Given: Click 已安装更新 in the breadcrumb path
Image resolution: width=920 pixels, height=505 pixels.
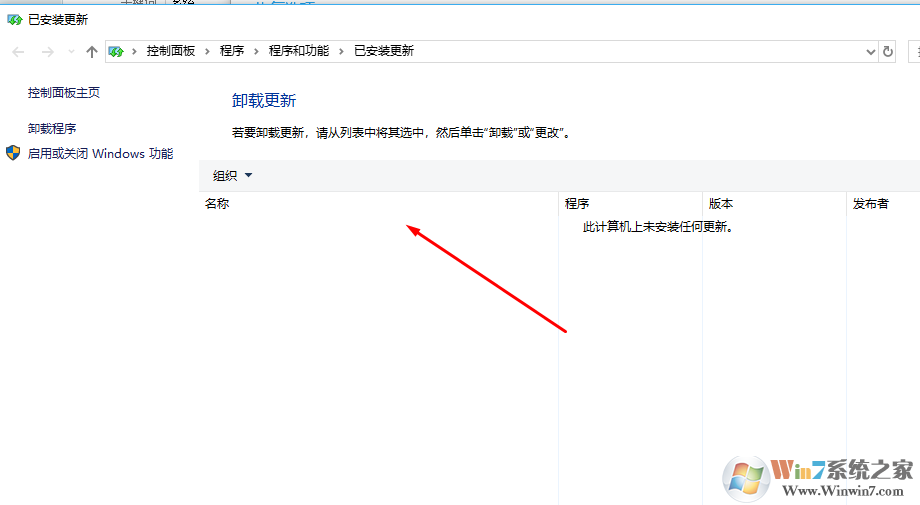Looking at the screenshot, I should 384,51.
